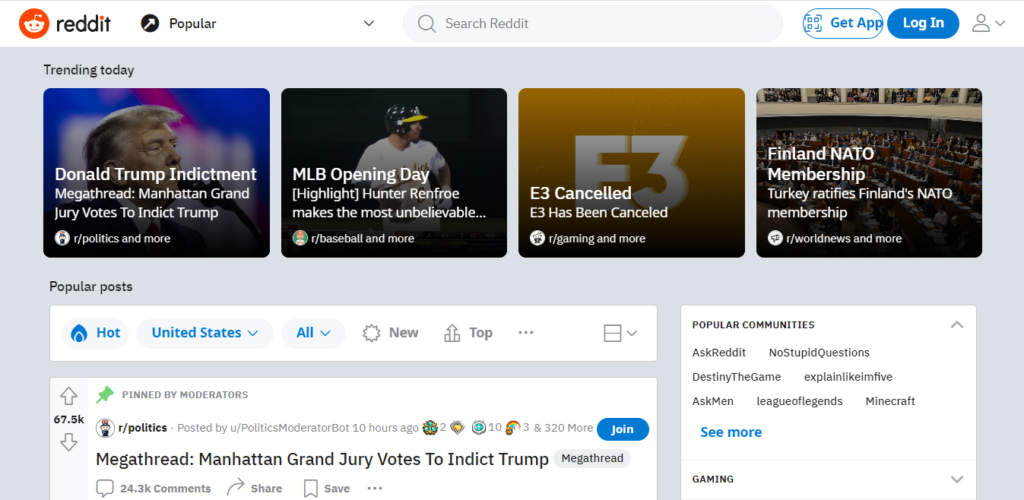Click '& 320 More' awards text
This screenshot has height=500, width=1024.
point(563,428)
